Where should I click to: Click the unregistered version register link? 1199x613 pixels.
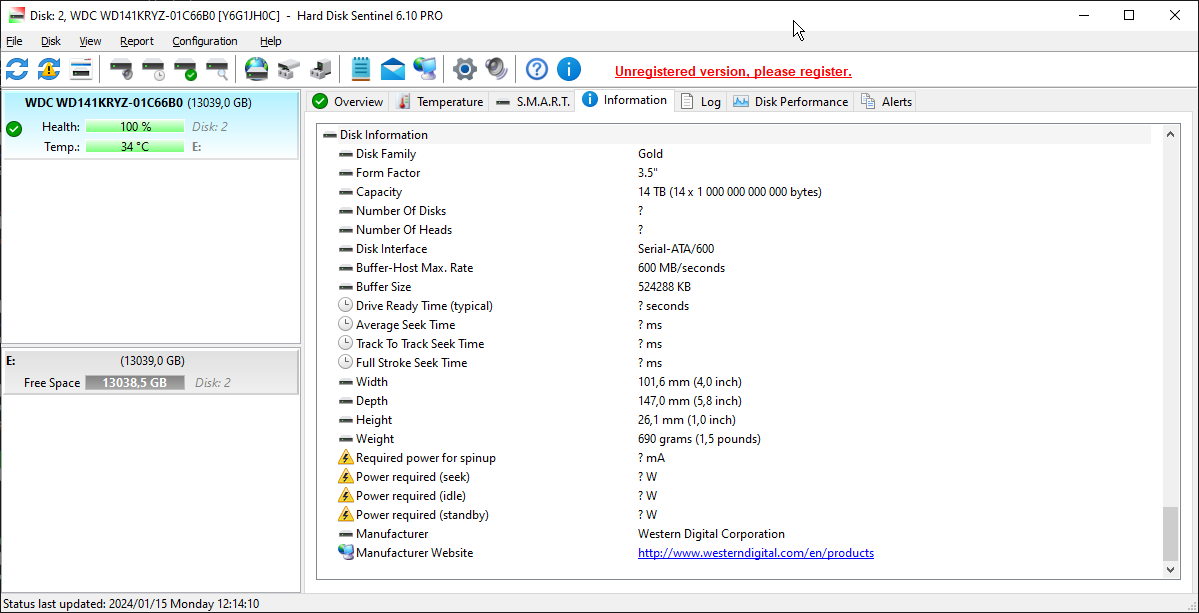pyautogui.click(x=733, y=72)
